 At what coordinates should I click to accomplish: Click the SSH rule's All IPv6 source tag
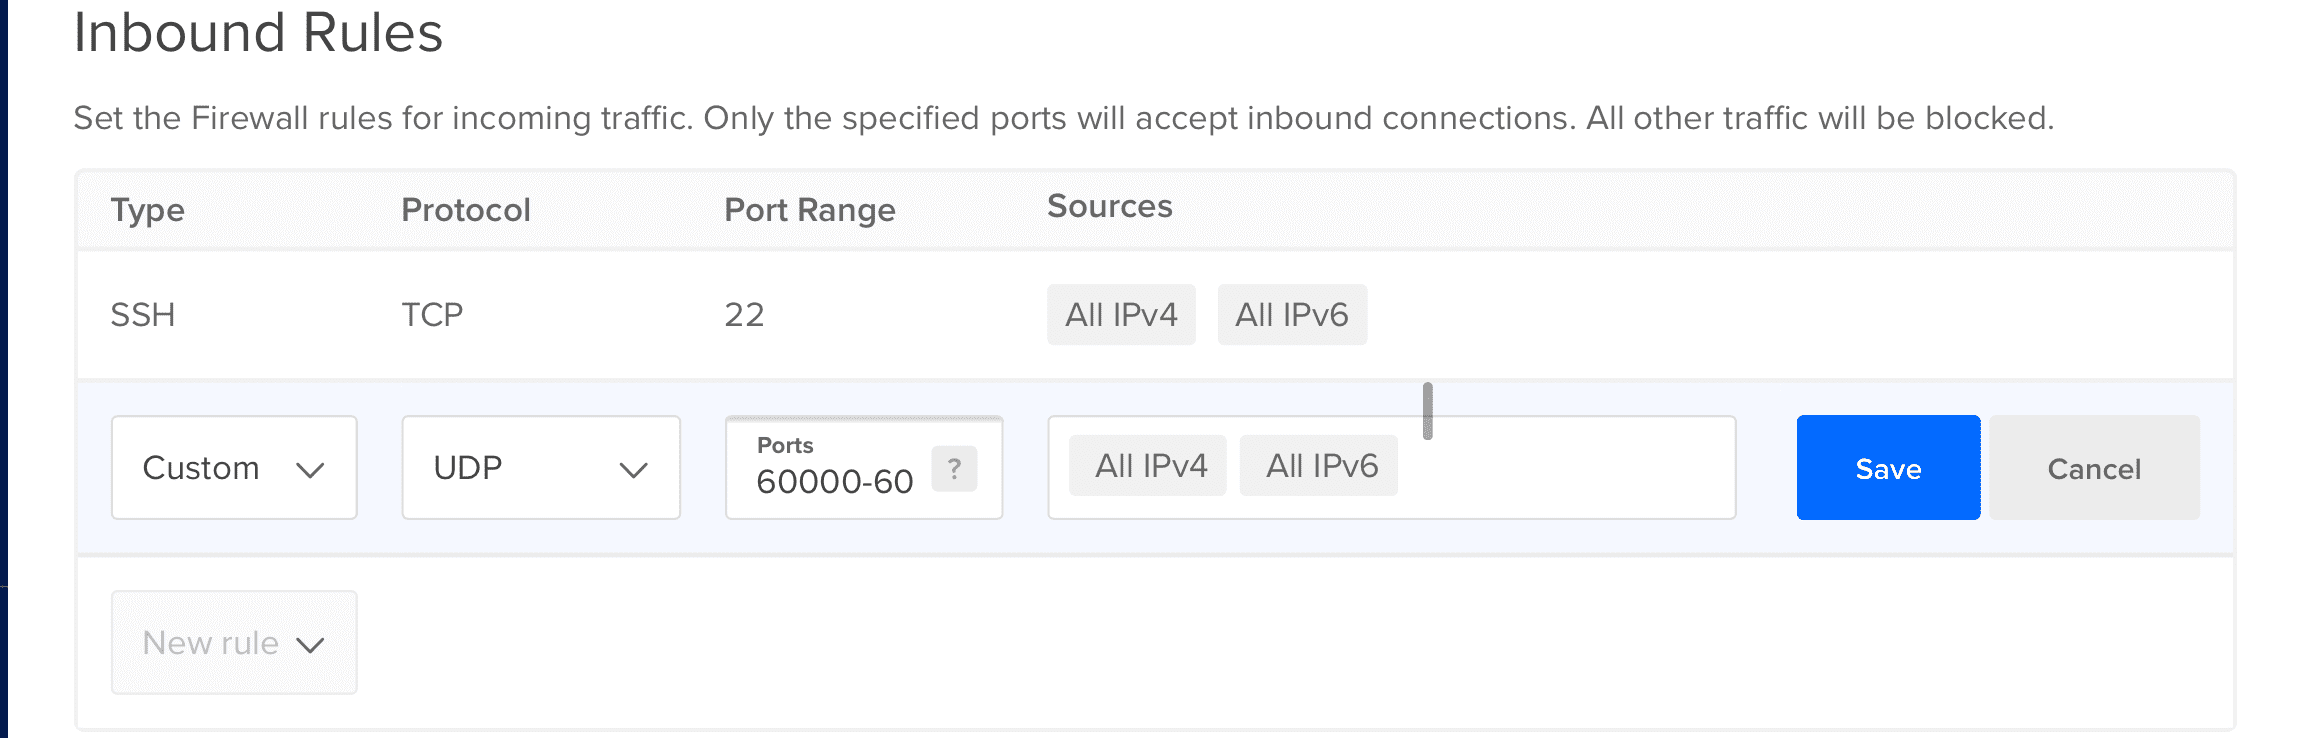[x=1292, y=314]
